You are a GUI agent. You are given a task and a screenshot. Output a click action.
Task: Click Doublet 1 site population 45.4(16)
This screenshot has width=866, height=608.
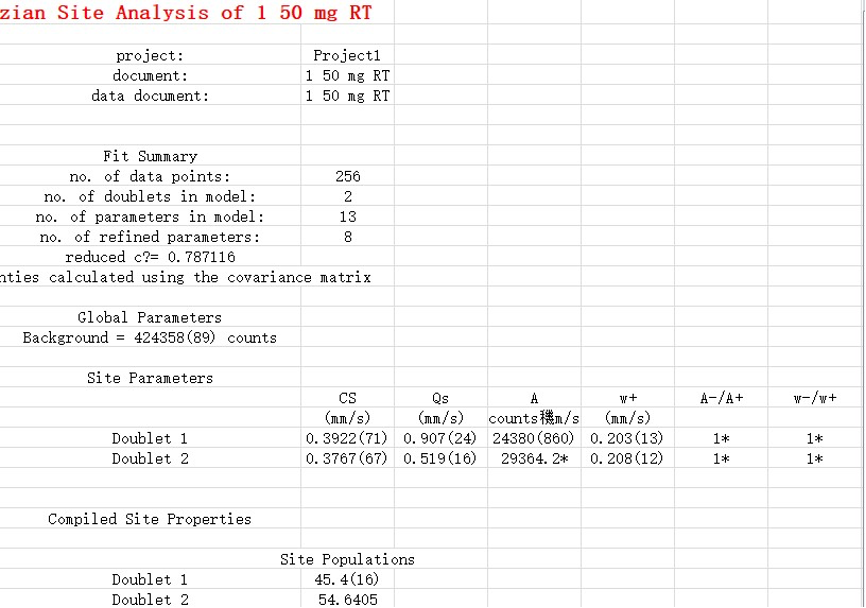pos(347,580)
